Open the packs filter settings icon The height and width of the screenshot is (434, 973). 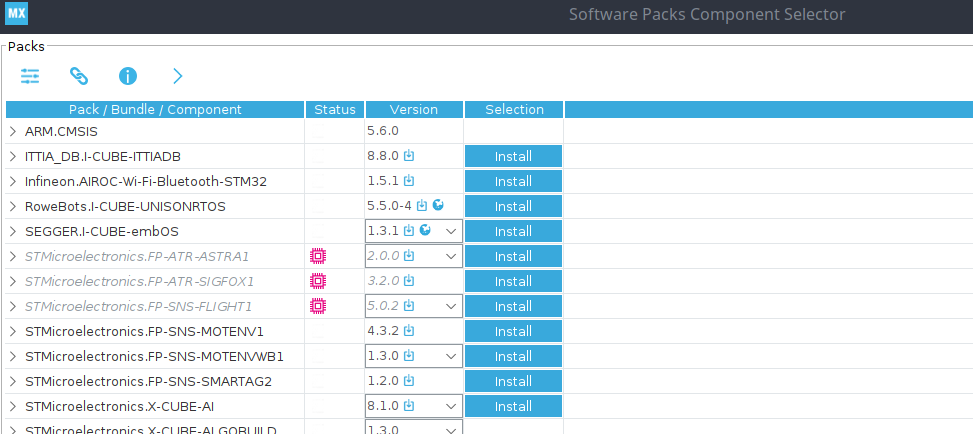point(30,76)
